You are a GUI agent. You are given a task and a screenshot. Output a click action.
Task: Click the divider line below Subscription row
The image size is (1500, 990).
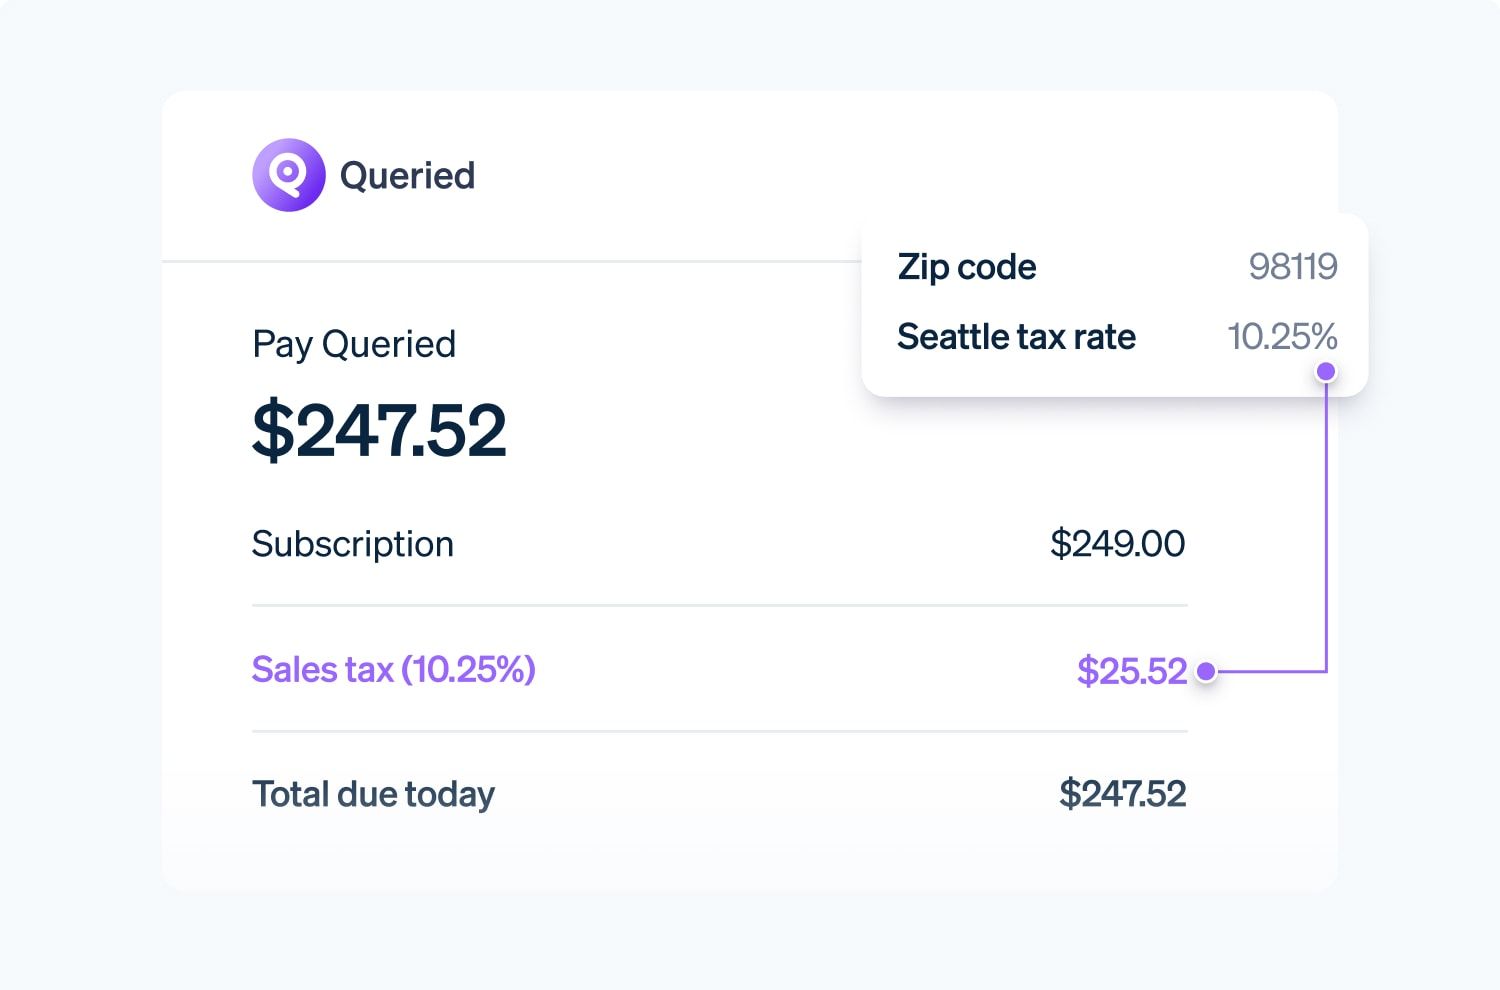click(719, 605)
